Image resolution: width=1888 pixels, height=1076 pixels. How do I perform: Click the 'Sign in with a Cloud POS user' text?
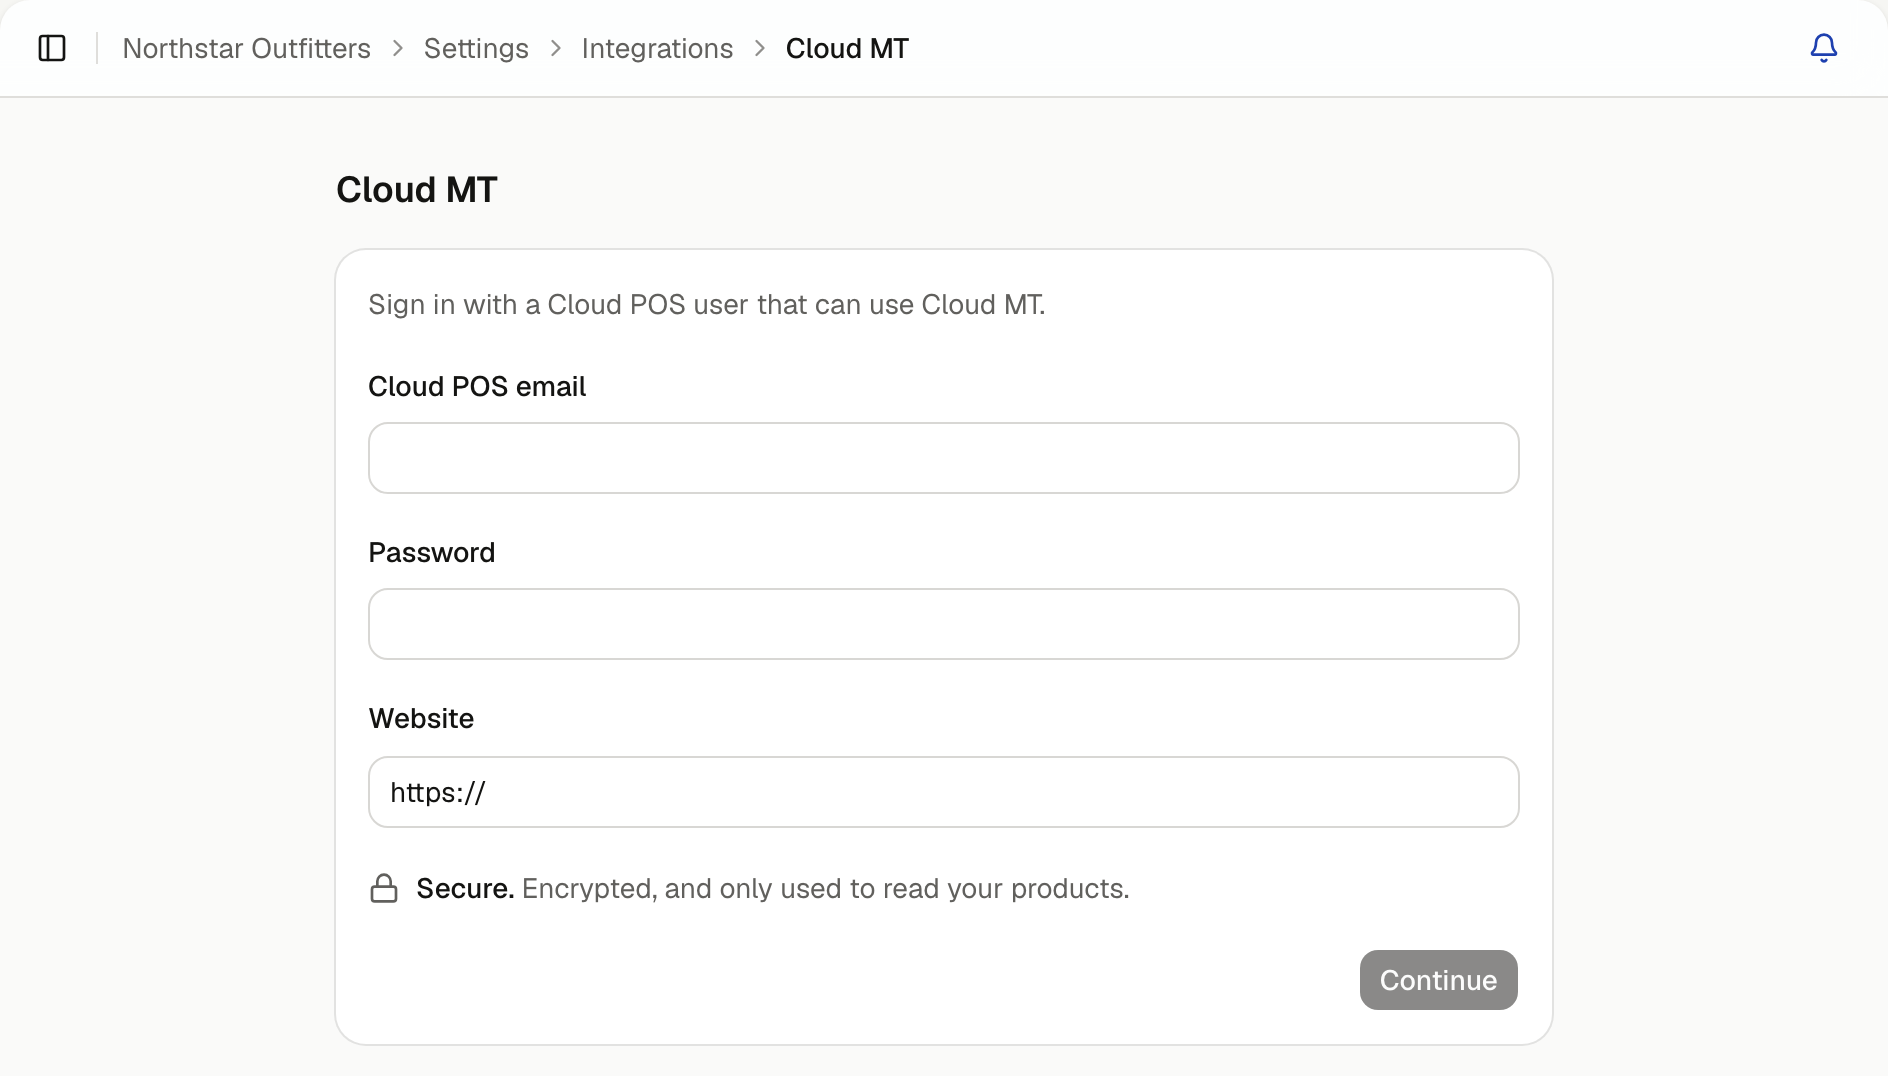pos(707,304)
